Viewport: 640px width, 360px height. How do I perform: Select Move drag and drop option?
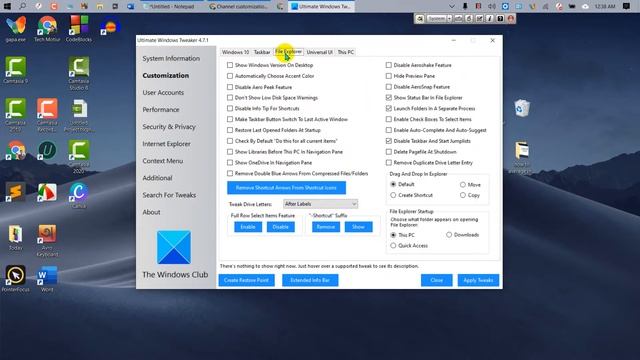pyautogui.click(x=462, y=184)
